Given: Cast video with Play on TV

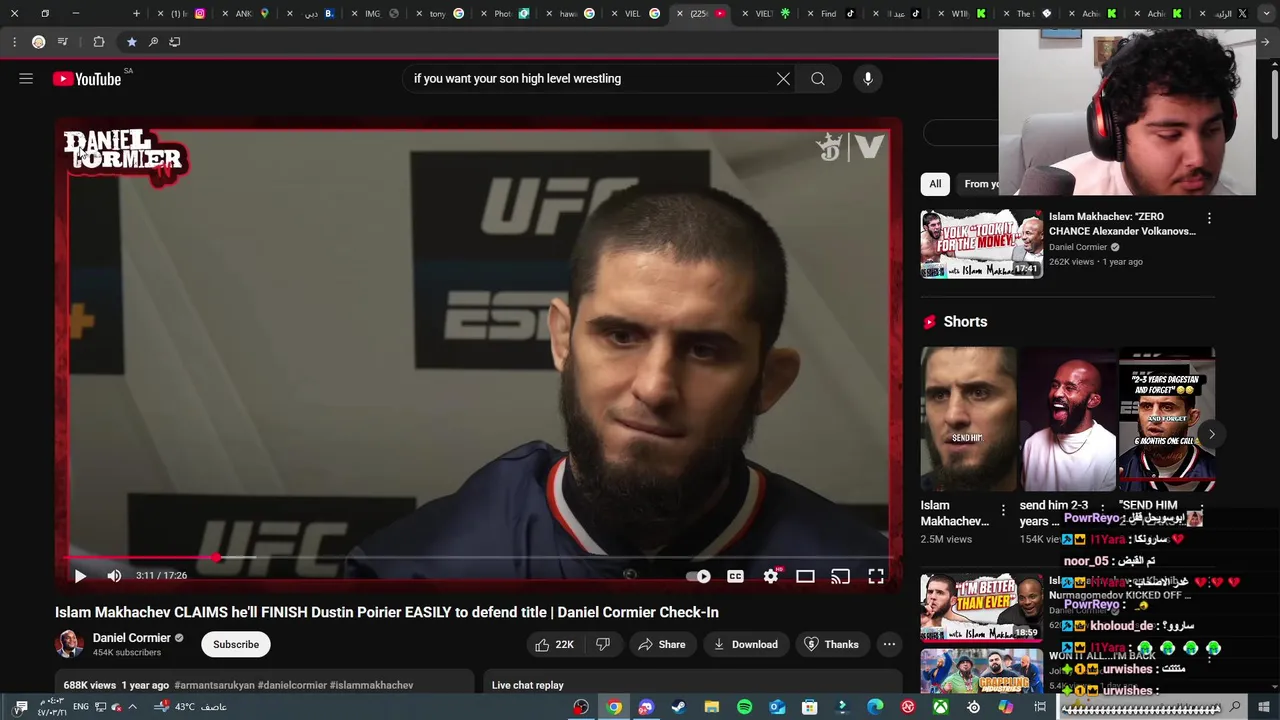Looking at the screenshot, I should click(840, 576).
